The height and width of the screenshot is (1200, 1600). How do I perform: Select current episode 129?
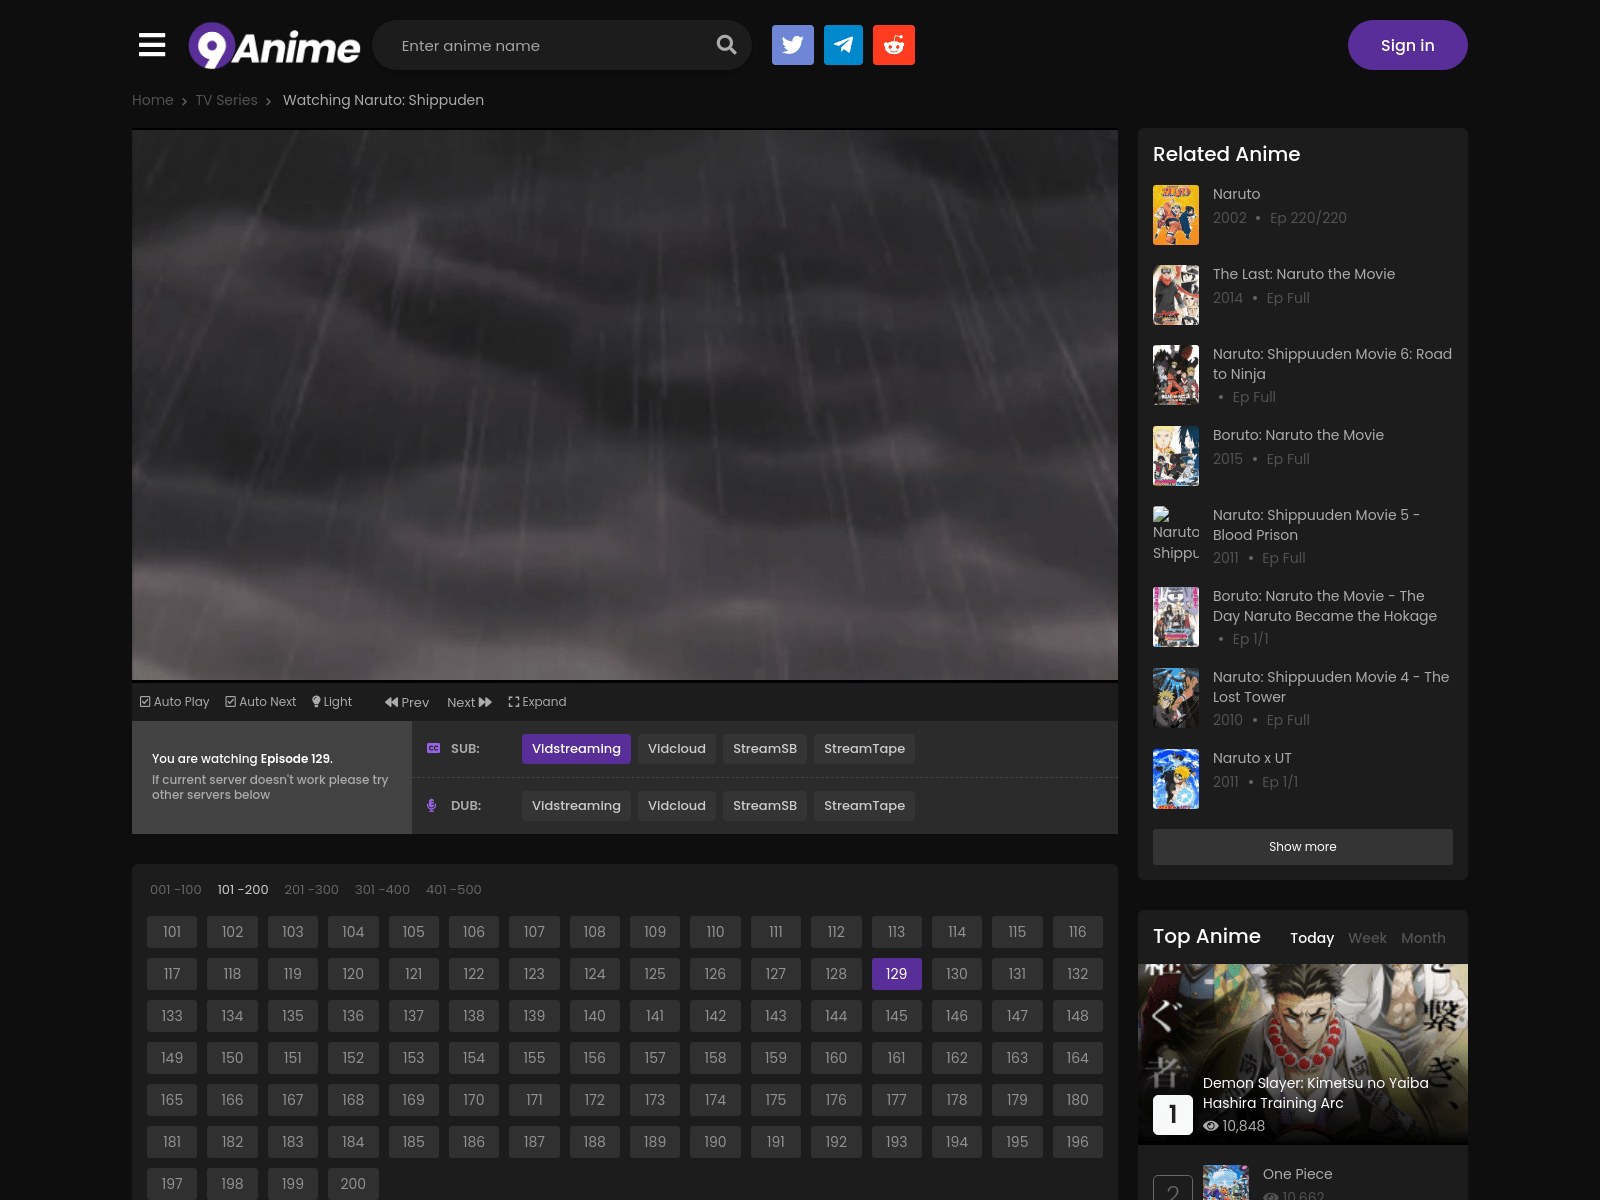point(897,974)
